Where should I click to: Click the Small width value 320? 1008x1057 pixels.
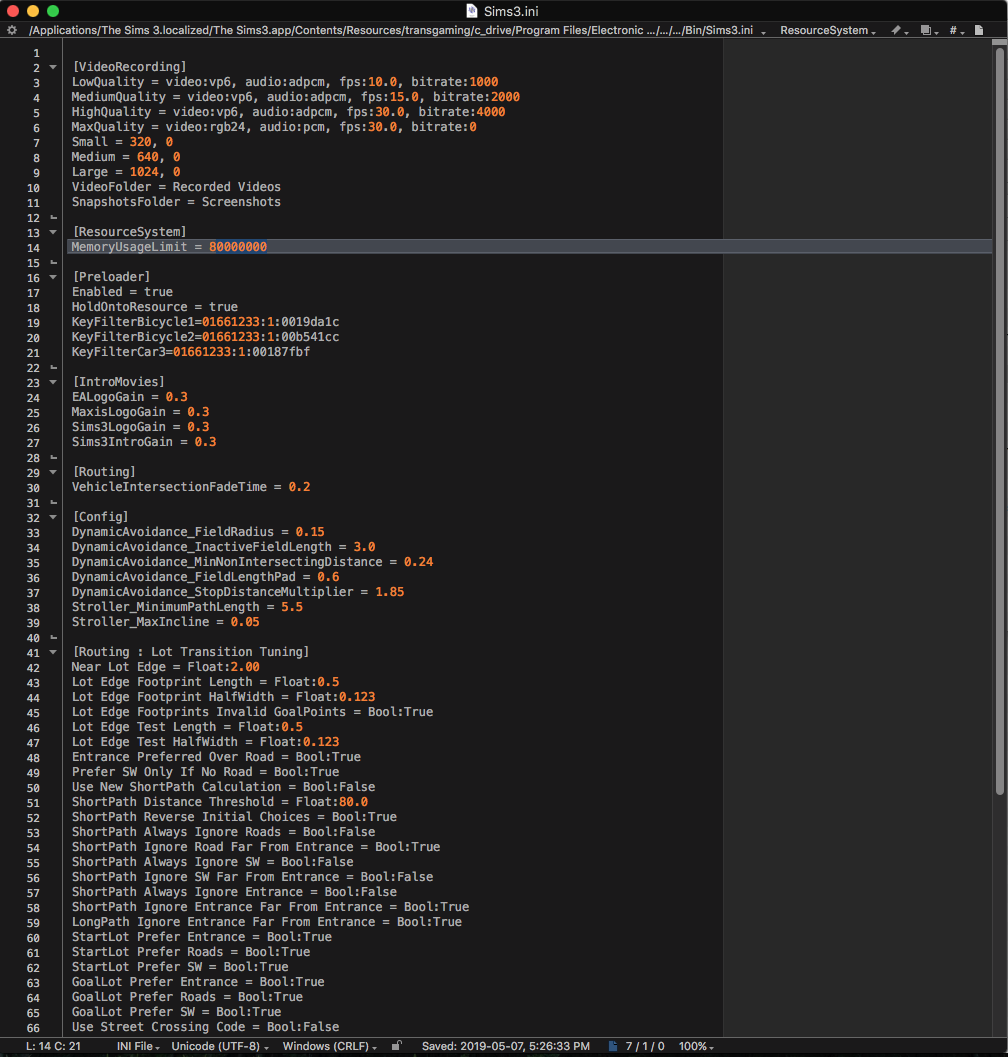[140, 142]
